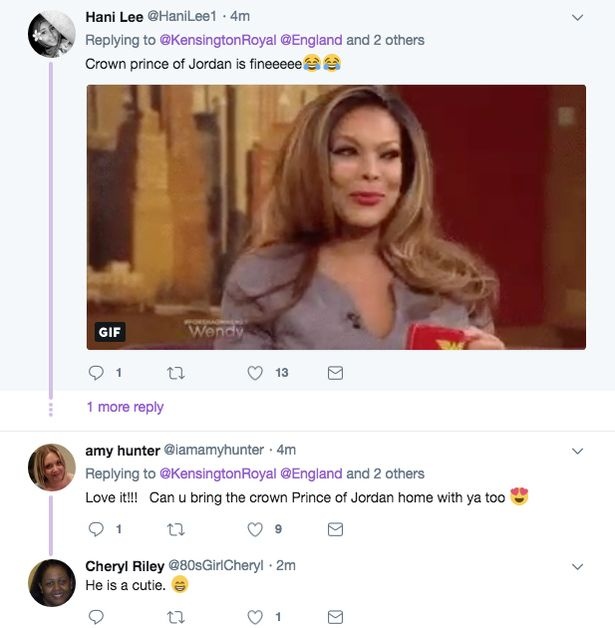Open Hani Lee's profile picture
This screenshot has width=615, height=628.
[x=51, y=35]
